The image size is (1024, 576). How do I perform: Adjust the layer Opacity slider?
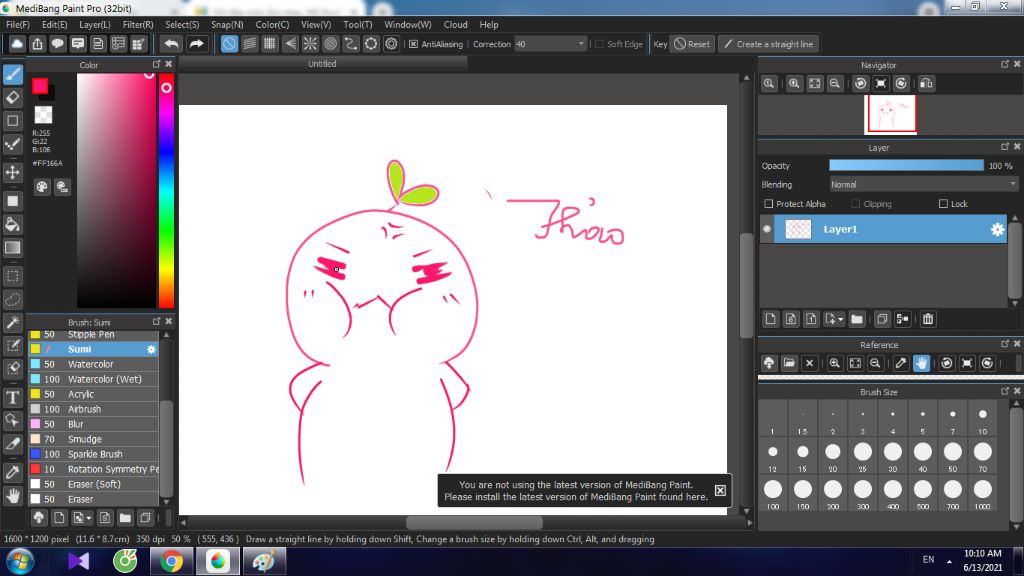point(906,166)
